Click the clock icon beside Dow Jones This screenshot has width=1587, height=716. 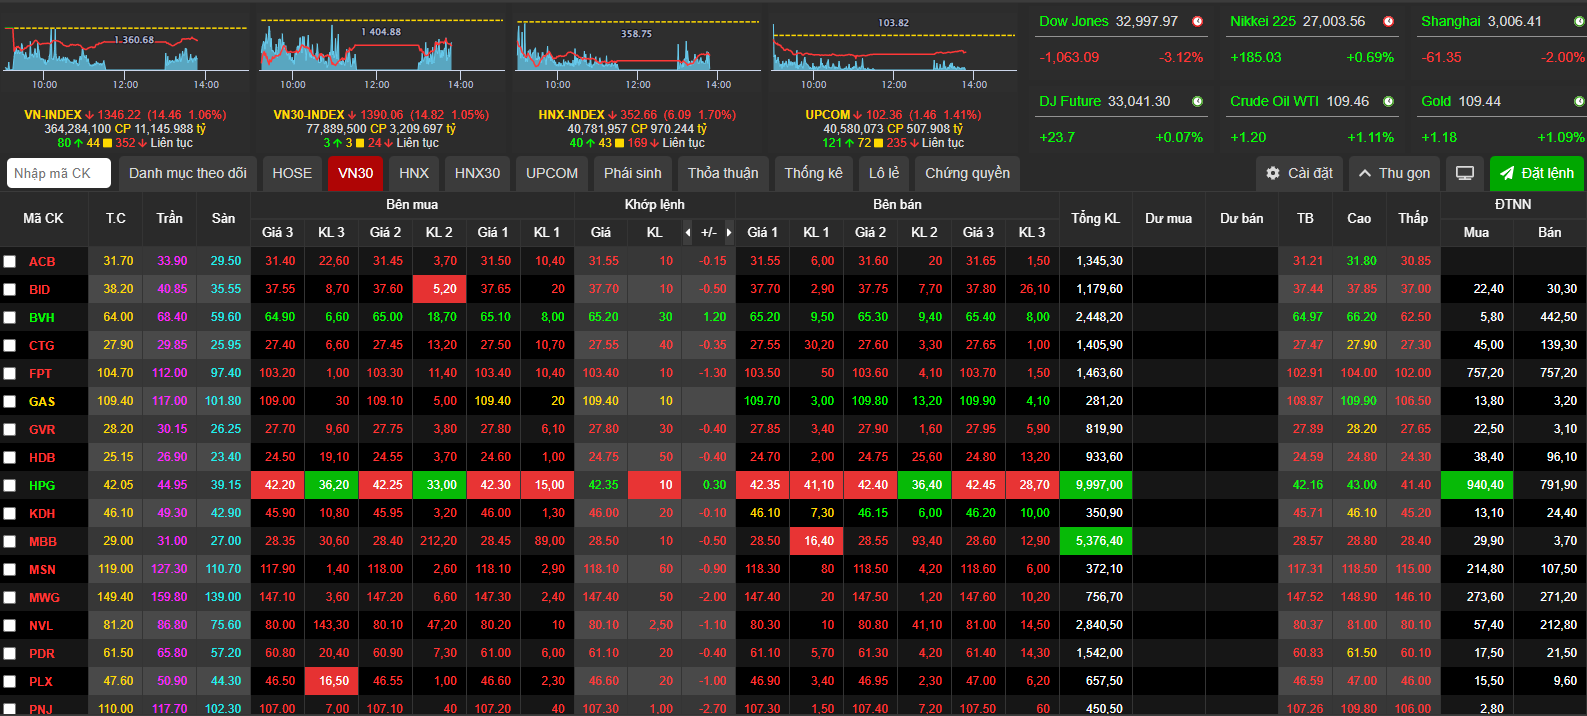click(x=1197, y=21)
